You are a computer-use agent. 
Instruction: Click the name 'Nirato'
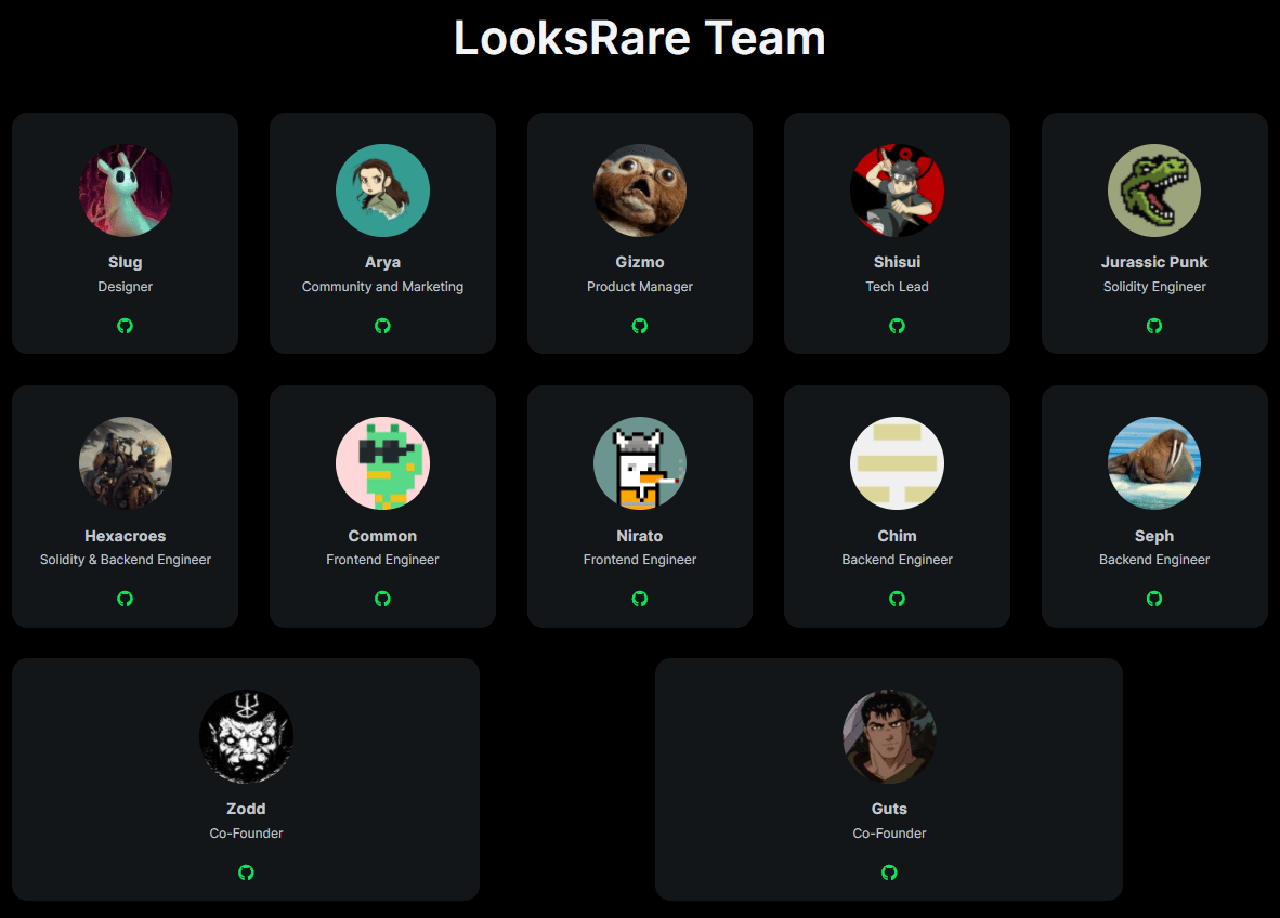click(x=640, y=535)
